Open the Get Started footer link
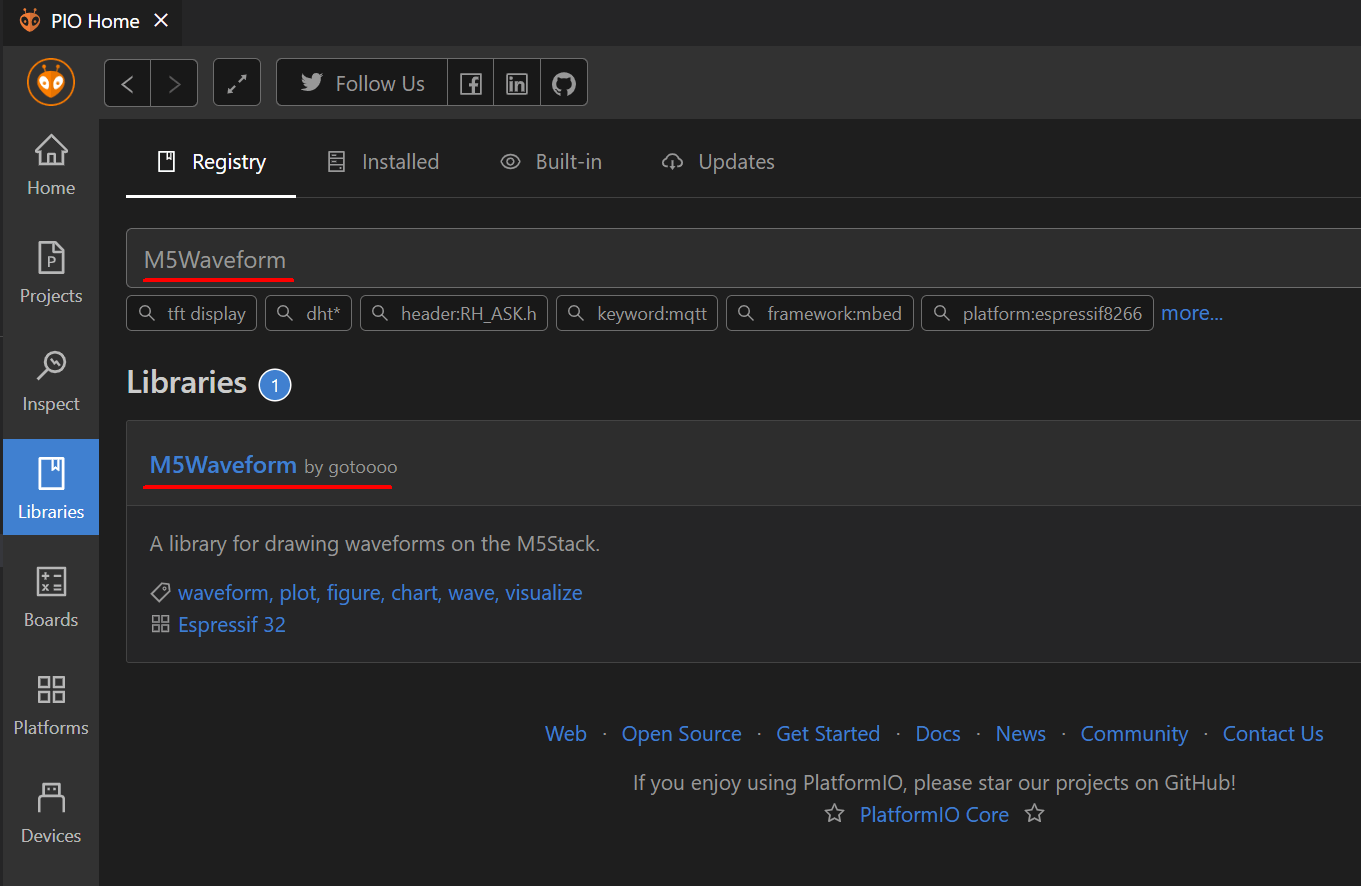 [828, 734]
